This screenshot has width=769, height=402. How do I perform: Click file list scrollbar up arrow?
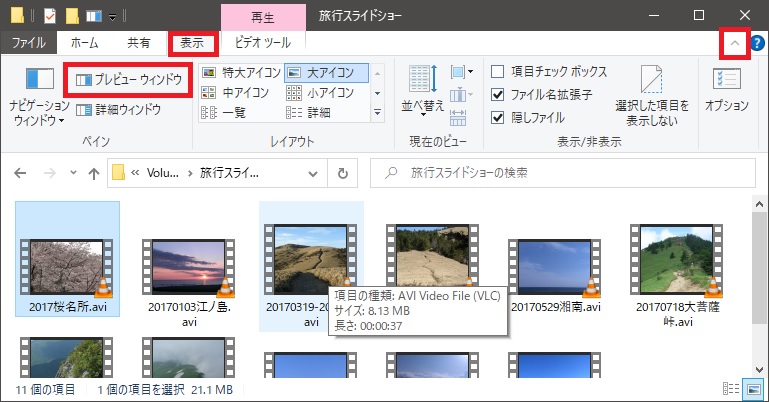point(760,204)
